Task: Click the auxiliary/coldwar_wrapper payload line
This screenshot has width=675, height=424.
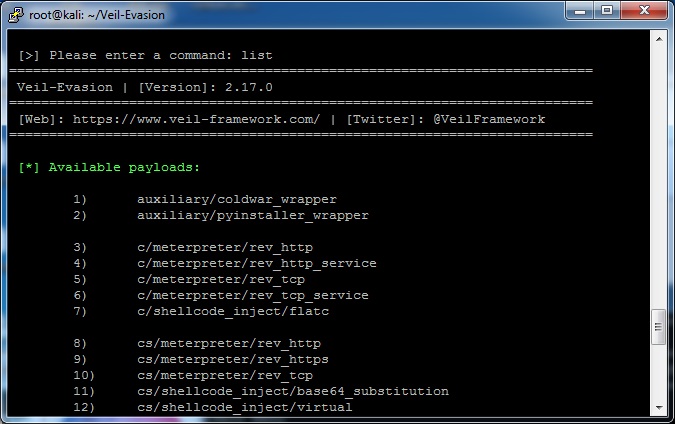Action: coord(237,199)
